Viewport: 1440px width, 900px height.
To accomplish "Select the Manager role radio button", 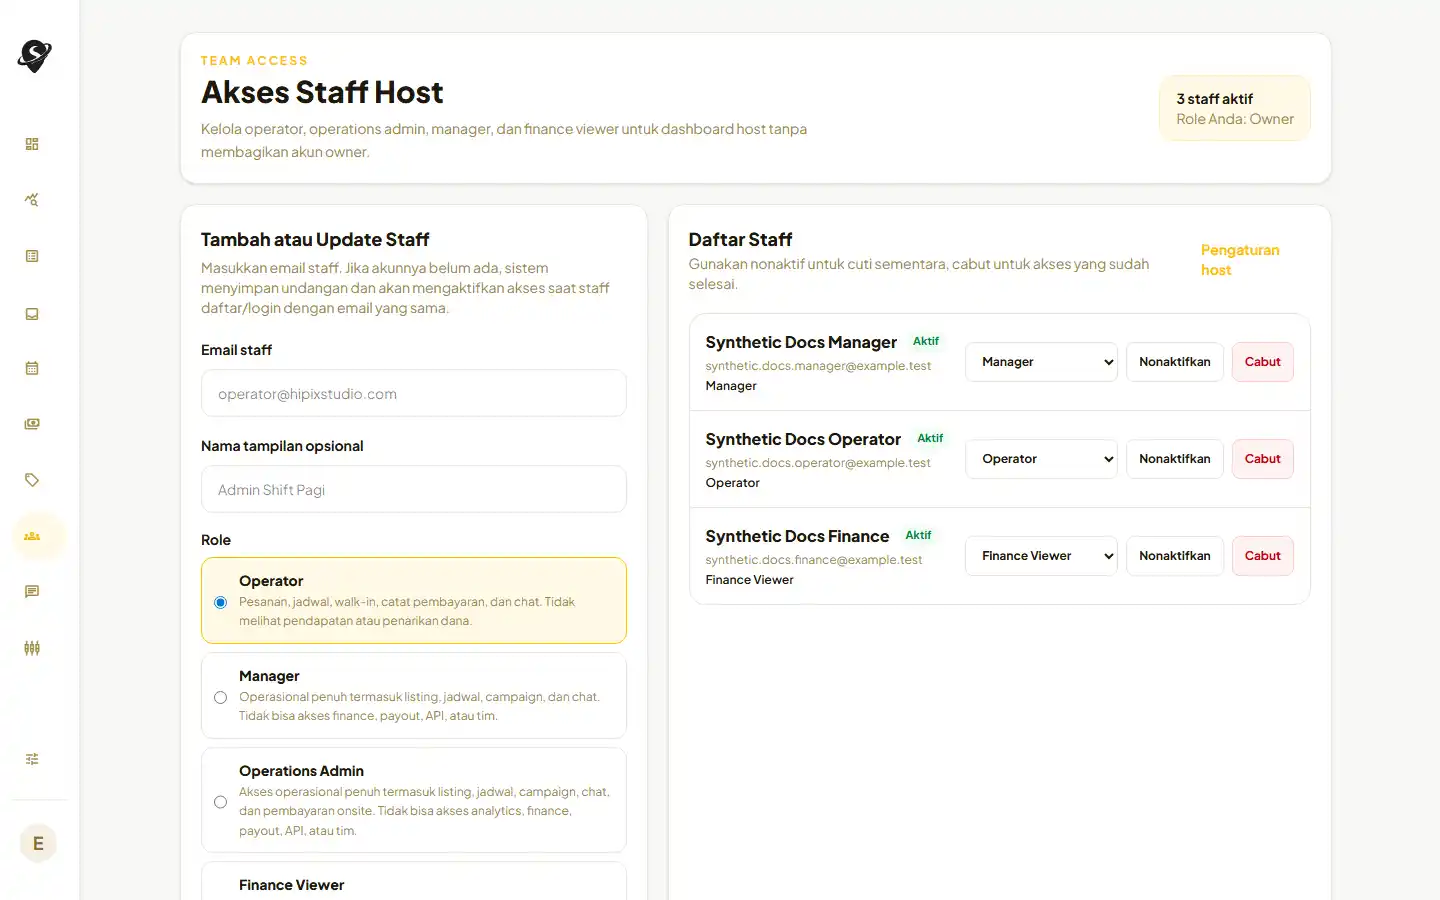I will click(220, 697).
